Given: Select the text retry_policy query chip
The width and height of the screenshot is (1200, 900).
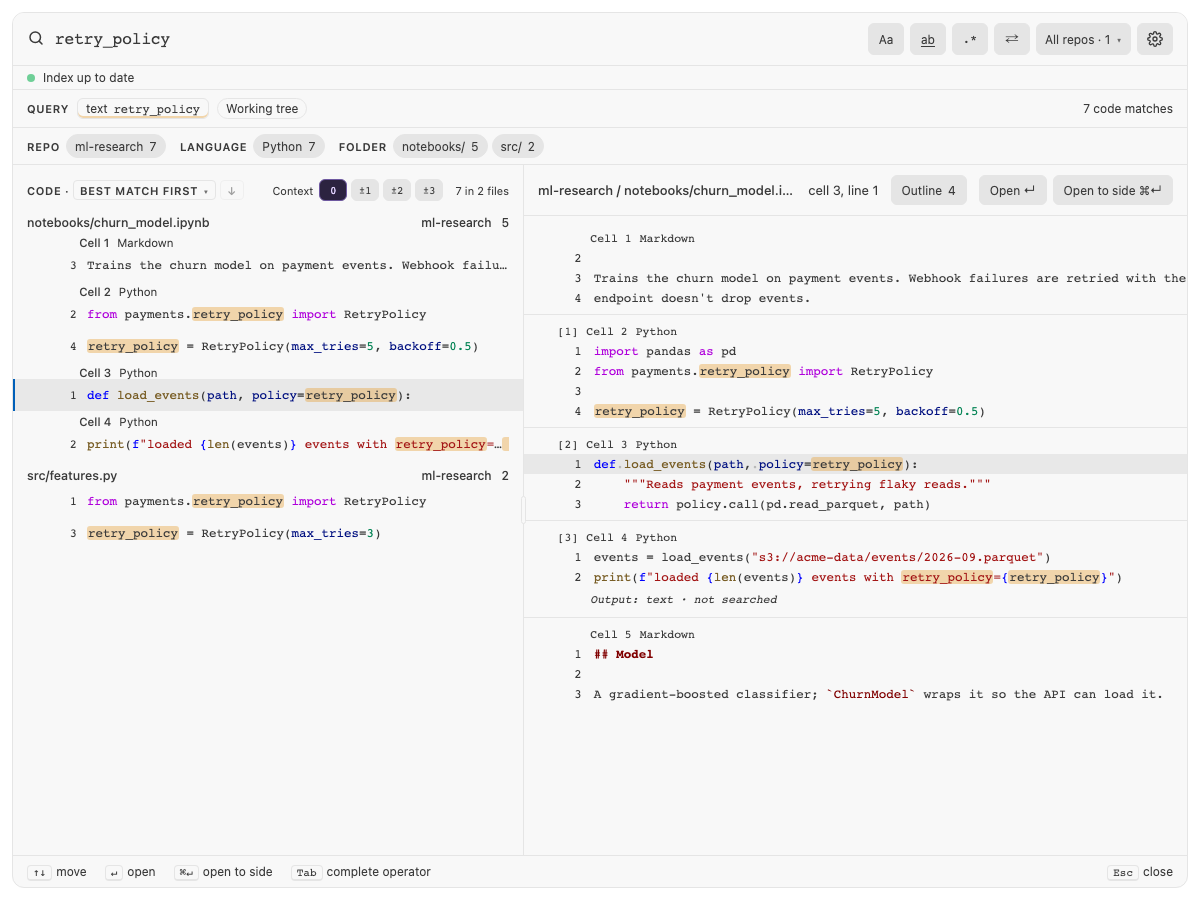Looking at the screenshot, I should pos(143,109).
